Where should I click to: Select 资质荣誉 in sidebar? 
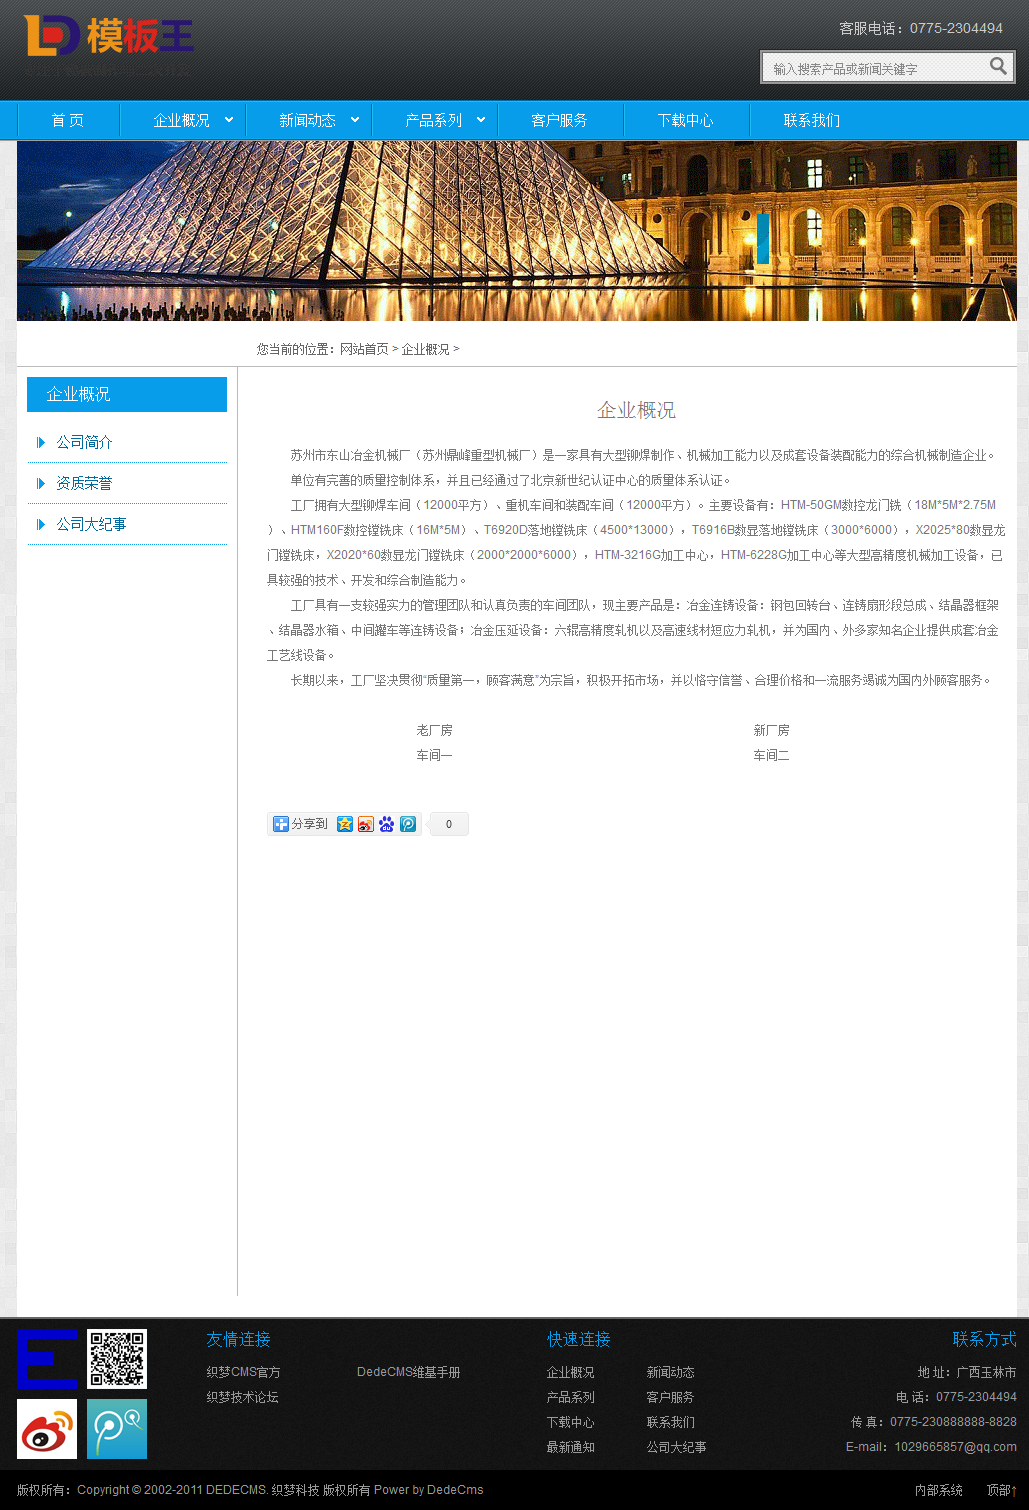pyautogui.click(x=84, y=483)
